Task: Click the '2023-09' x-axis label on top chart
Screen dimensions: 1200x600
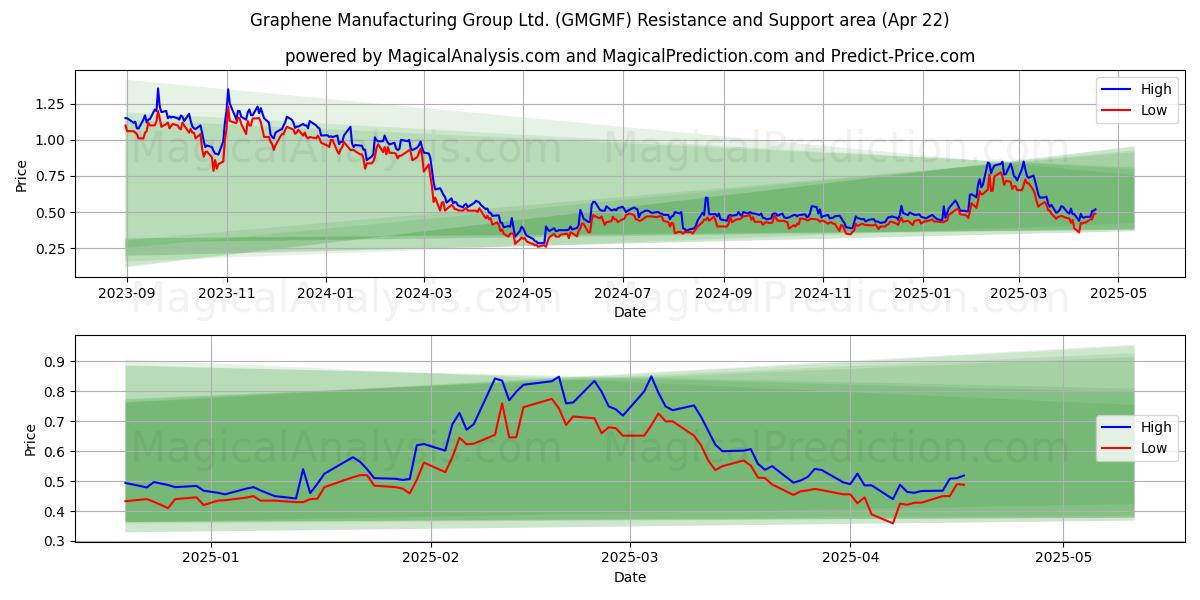Action: click(127, 294)
